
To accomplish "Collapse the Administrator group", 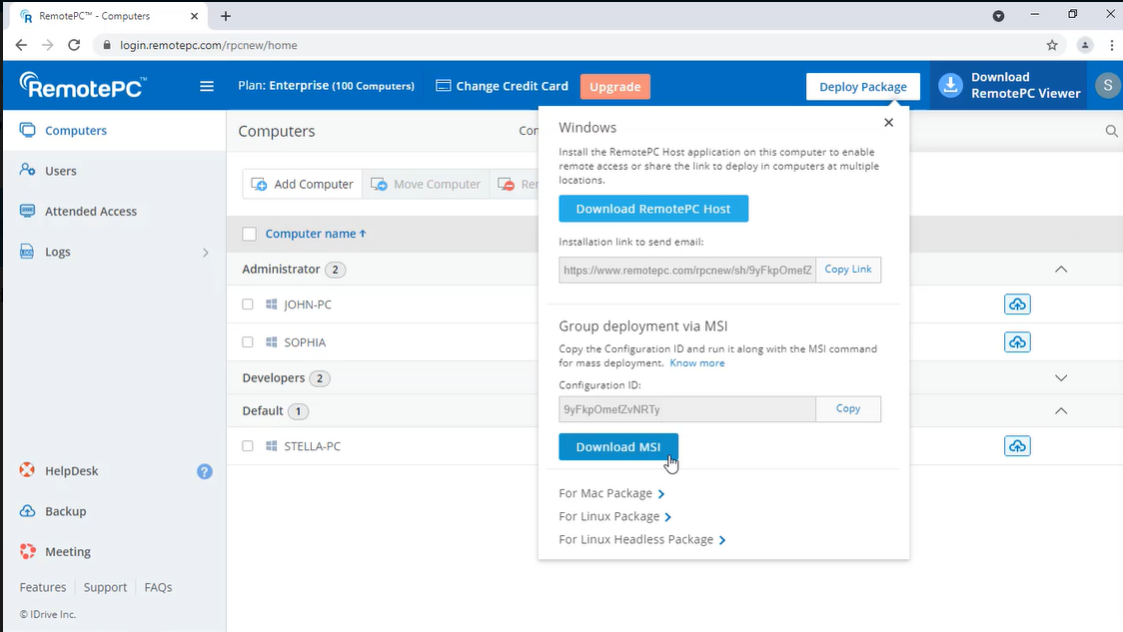I will pos(1061,269).
